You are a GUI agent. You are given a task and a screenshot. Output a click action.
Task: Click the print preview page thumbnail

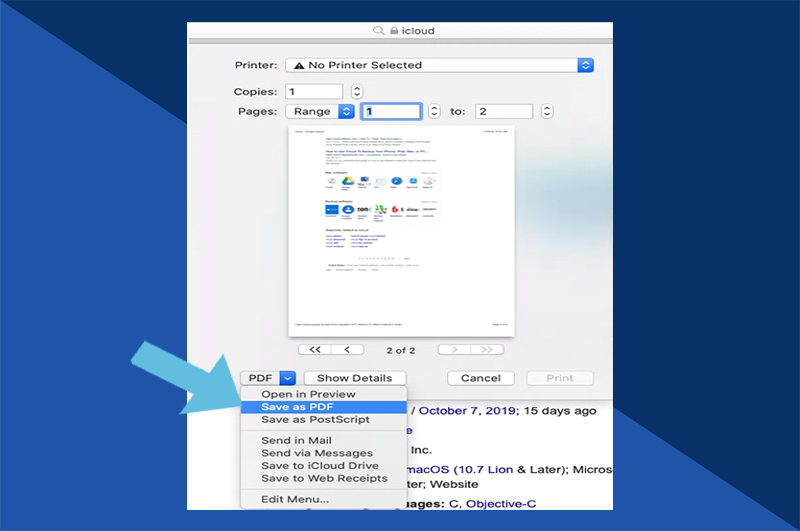[x=401, y=230]
